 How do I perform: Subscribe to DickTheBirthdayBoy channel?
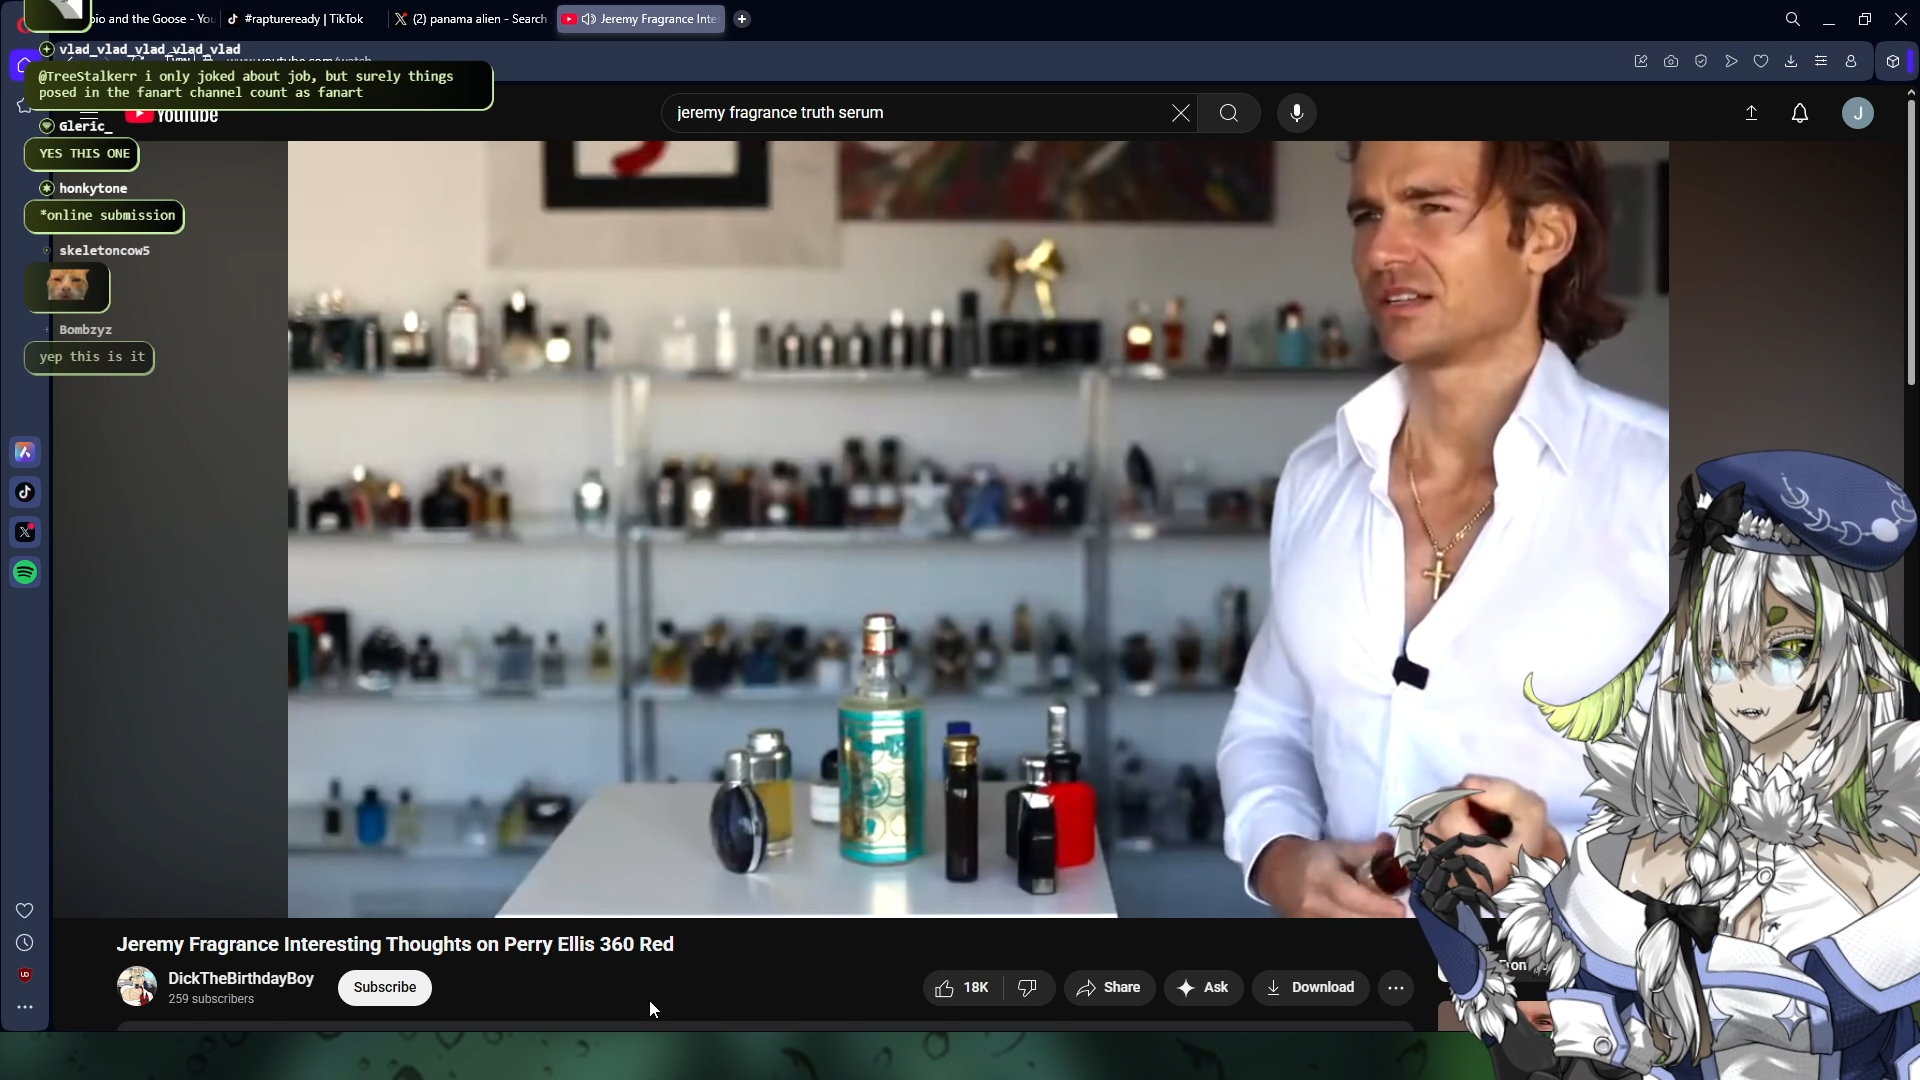click(x=385, y=988)
